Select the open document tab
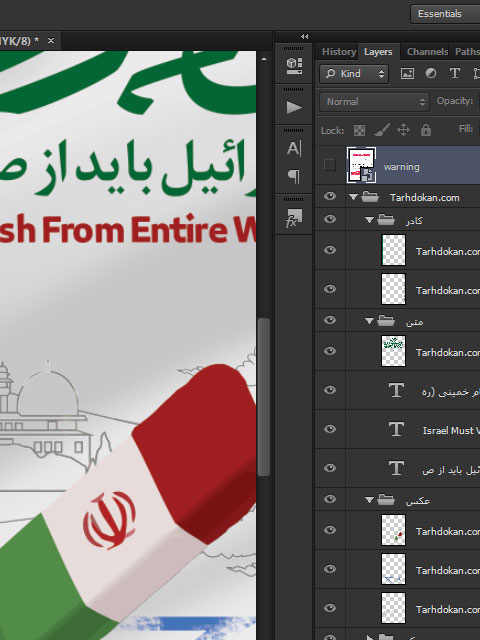The image size is (480, 640). 30,40
